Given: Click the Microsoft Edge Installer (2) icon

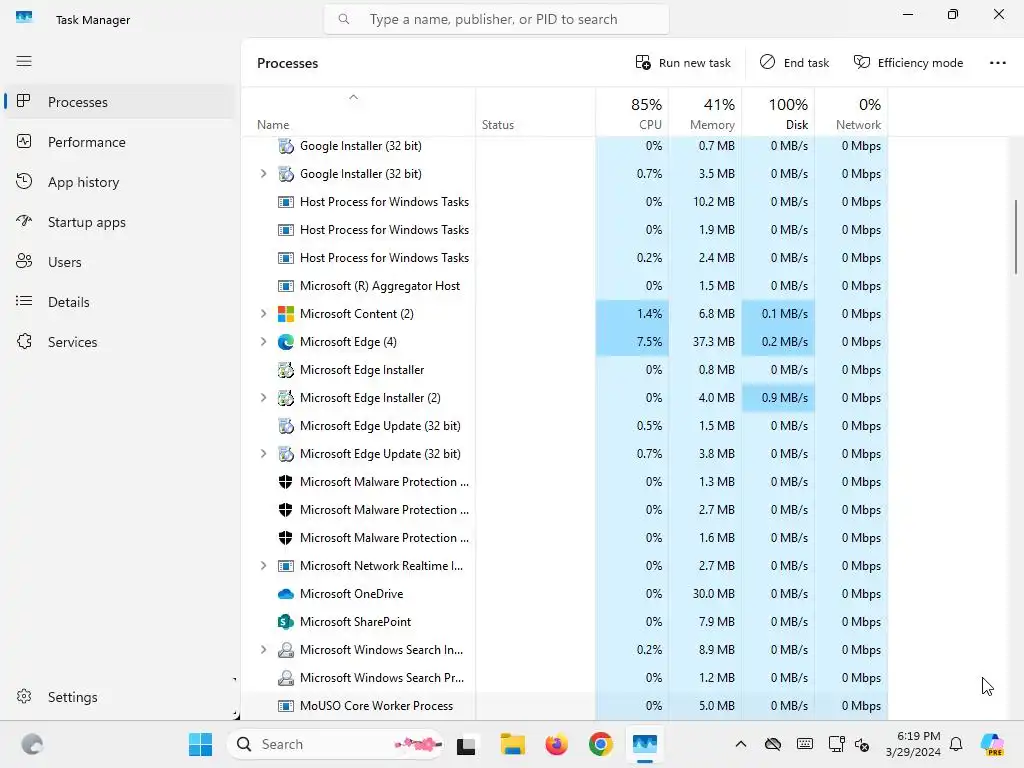Looking at the screenshot, I should point(285,398).
